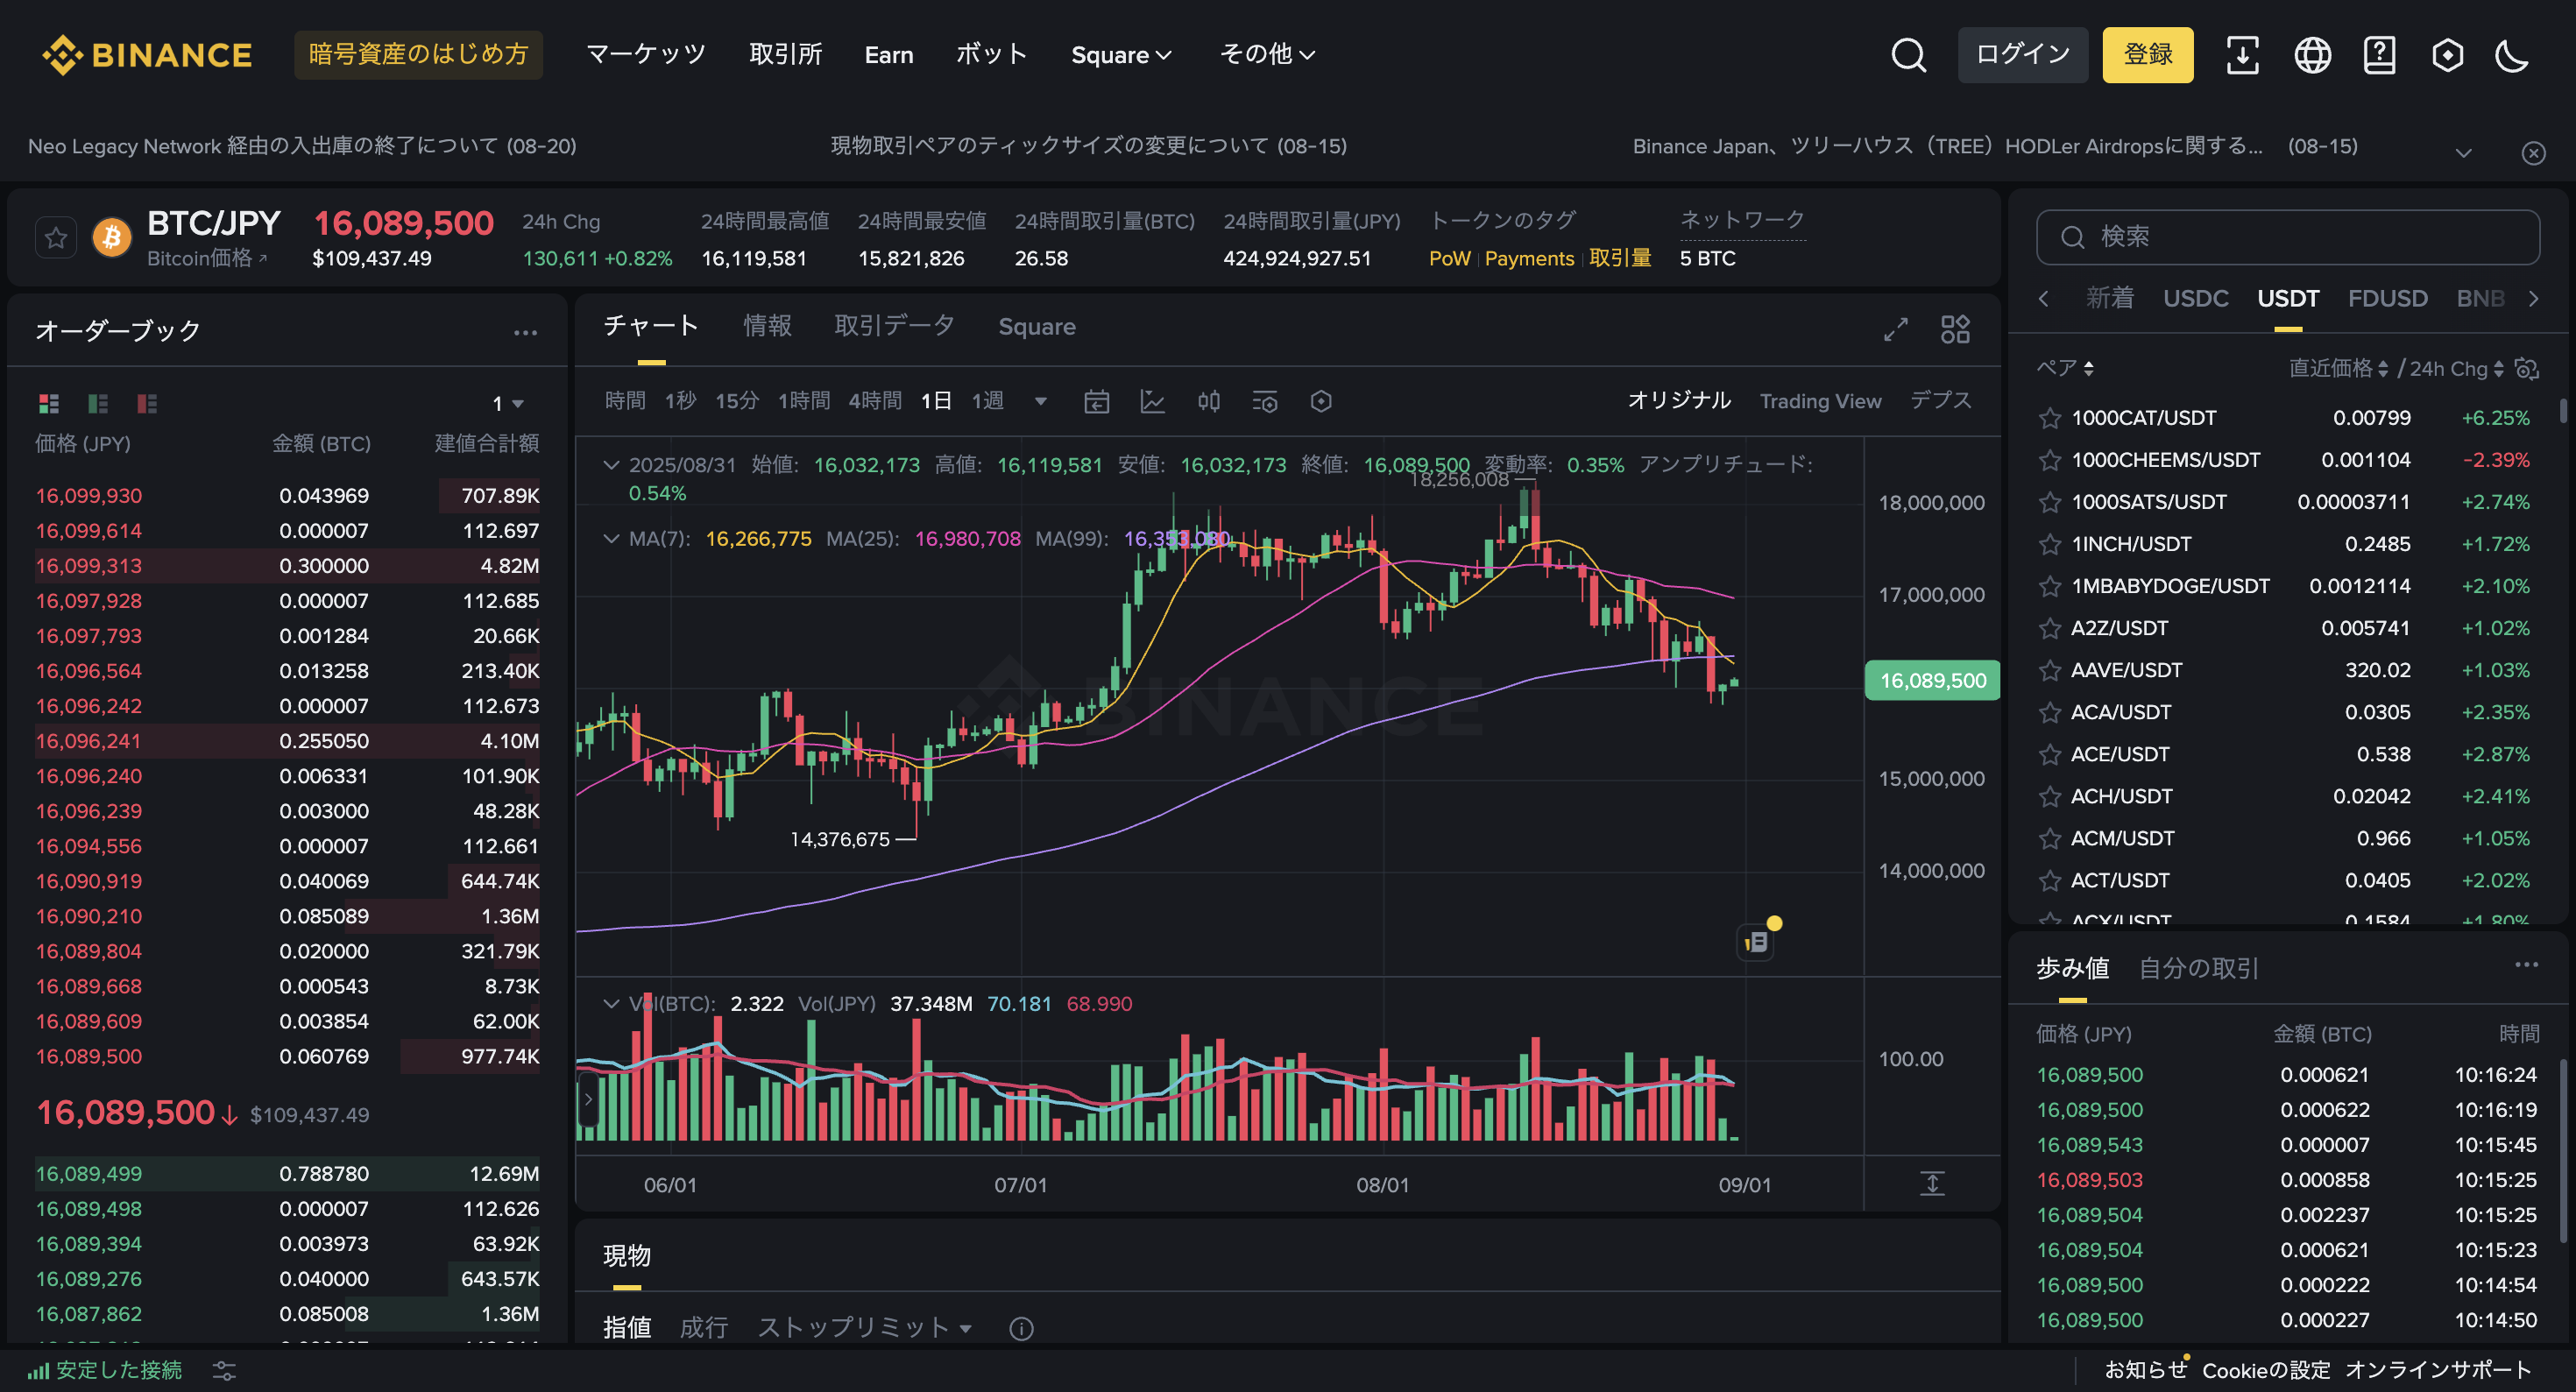The image size is (2576, 1392).
Task: Open the その他 dropdown menu
Action: coord(1267,55)
